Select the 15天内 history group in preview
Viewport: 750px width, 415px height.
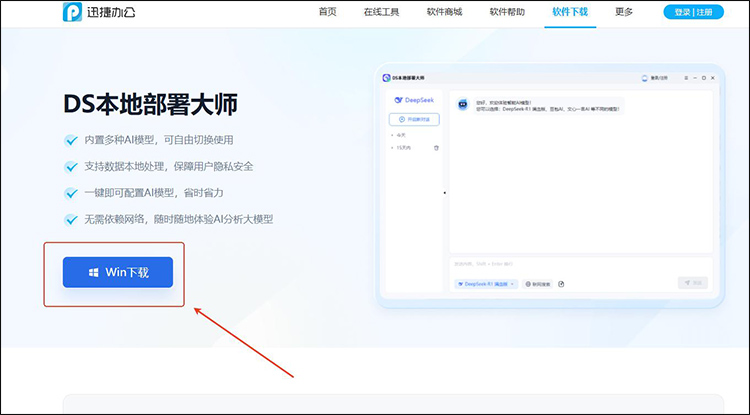pos(403,148)
